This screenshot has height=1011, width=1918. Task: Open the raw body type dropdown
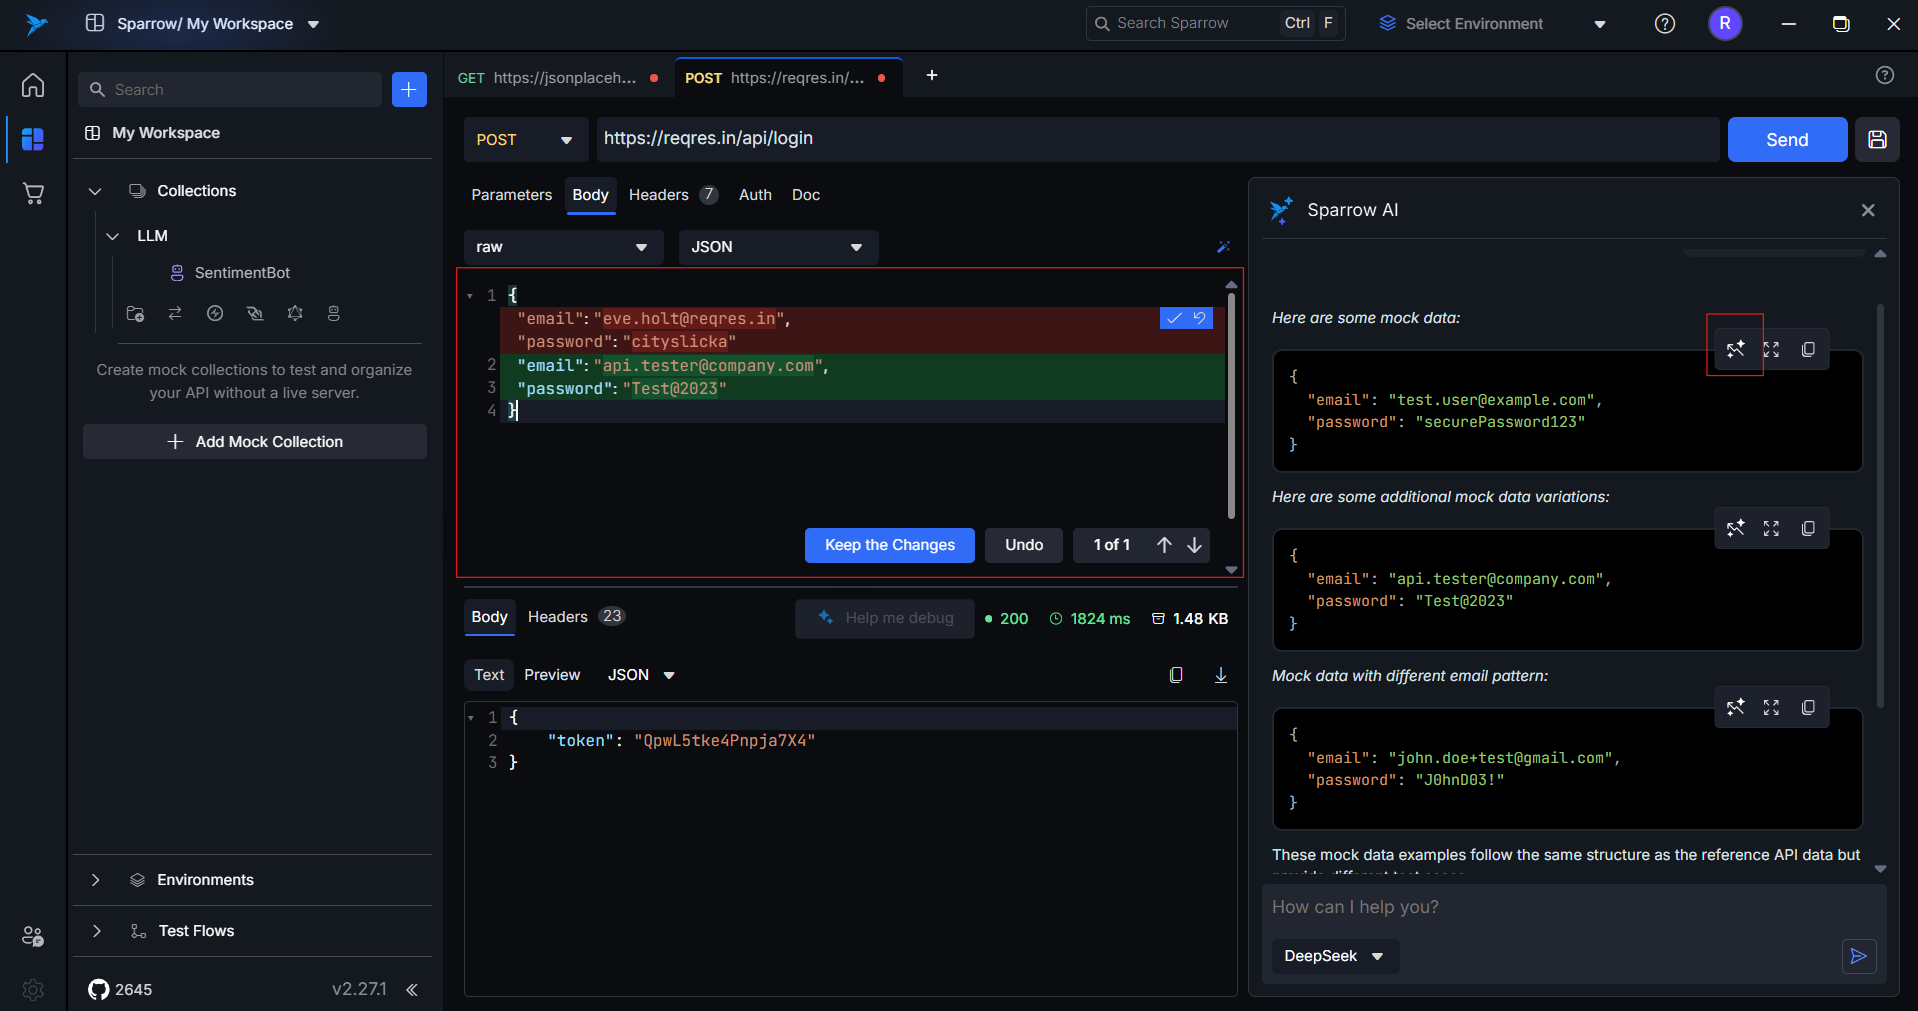point(563,247)
